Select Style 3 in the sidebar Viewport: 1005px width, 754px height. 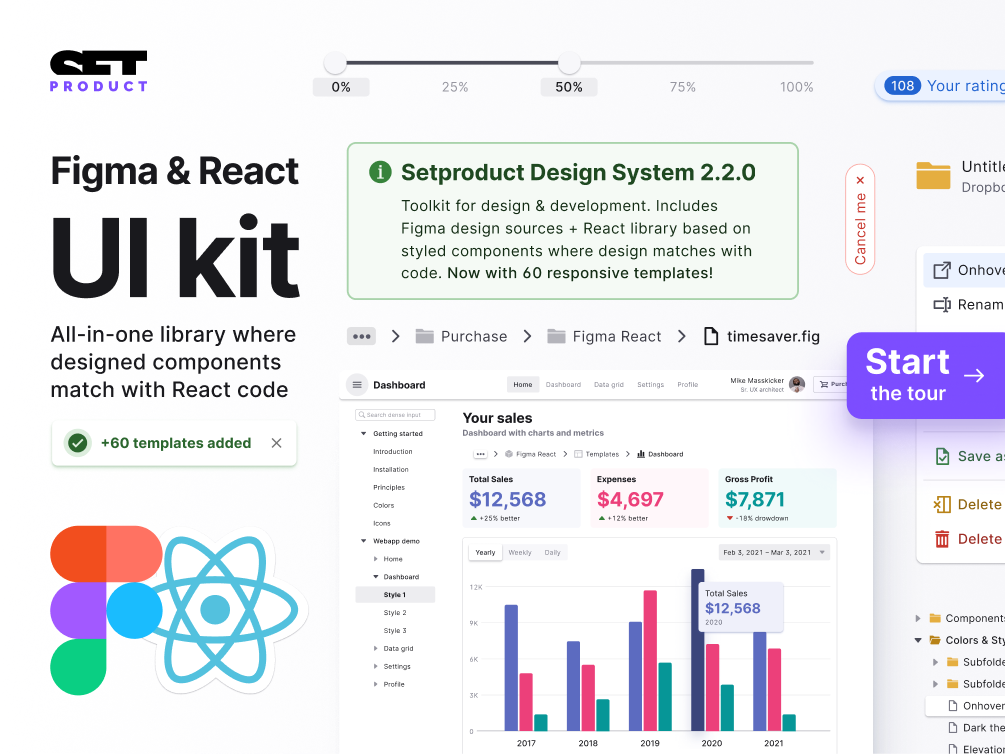pyautogui.click(x=395, y=631)
